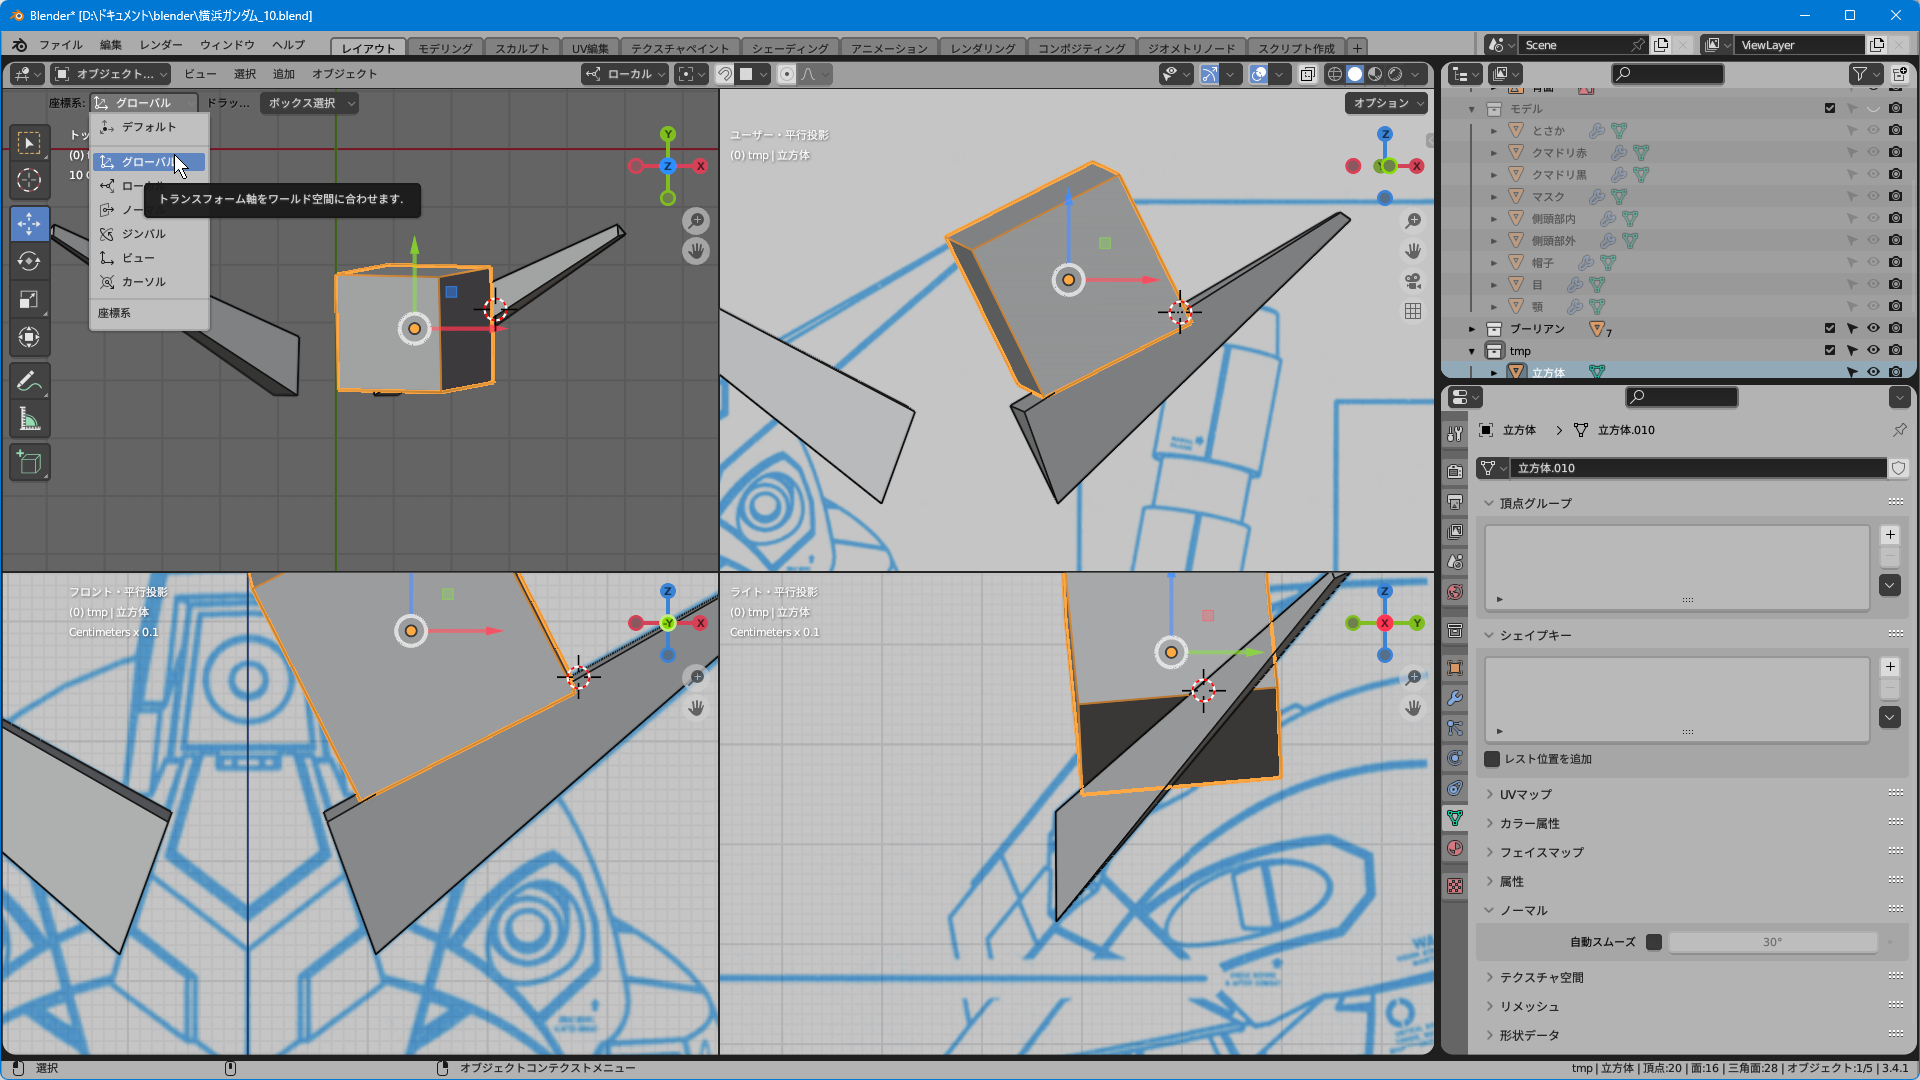This screenshot has height=1080, width=1920.
Task: Select the 3D Cursor tool
Action: coord(29,180)
